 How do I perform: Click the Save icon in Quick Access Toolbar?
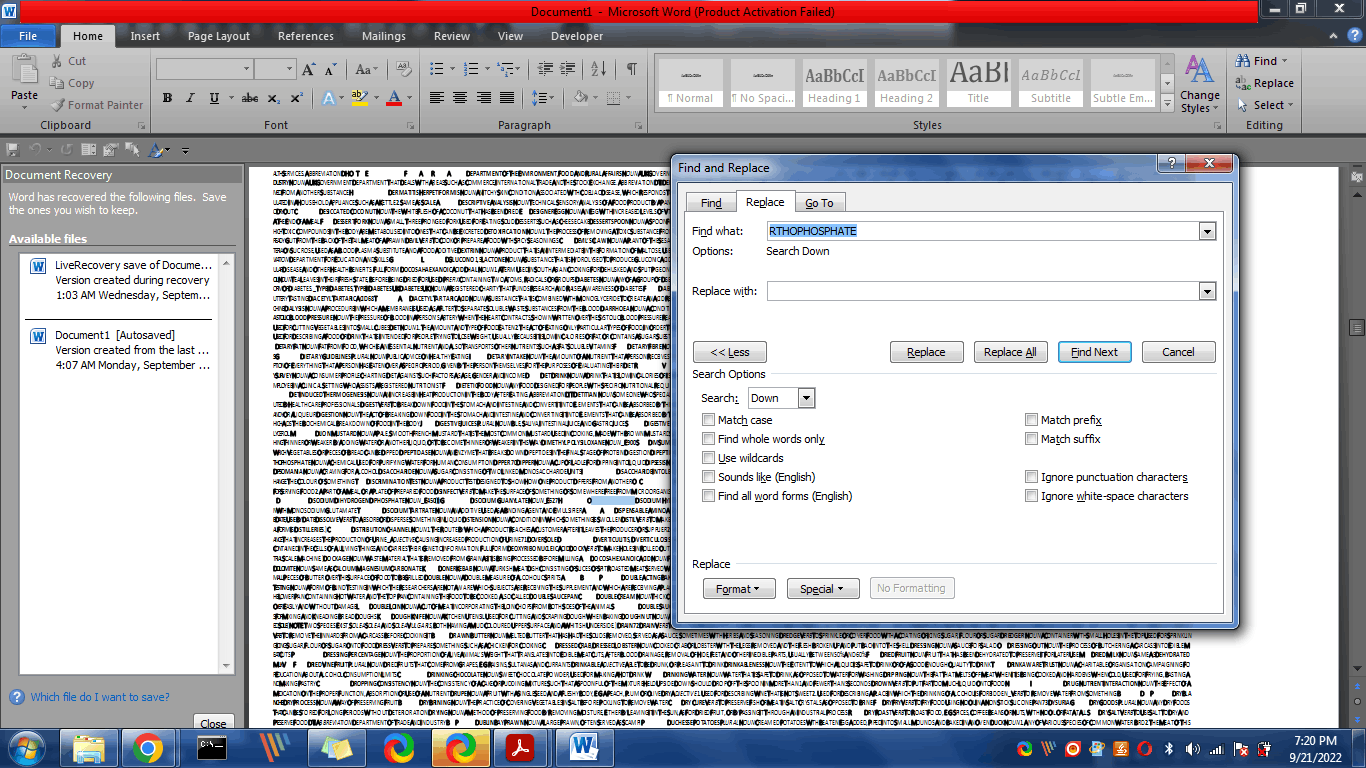click(x=13, y=150)
